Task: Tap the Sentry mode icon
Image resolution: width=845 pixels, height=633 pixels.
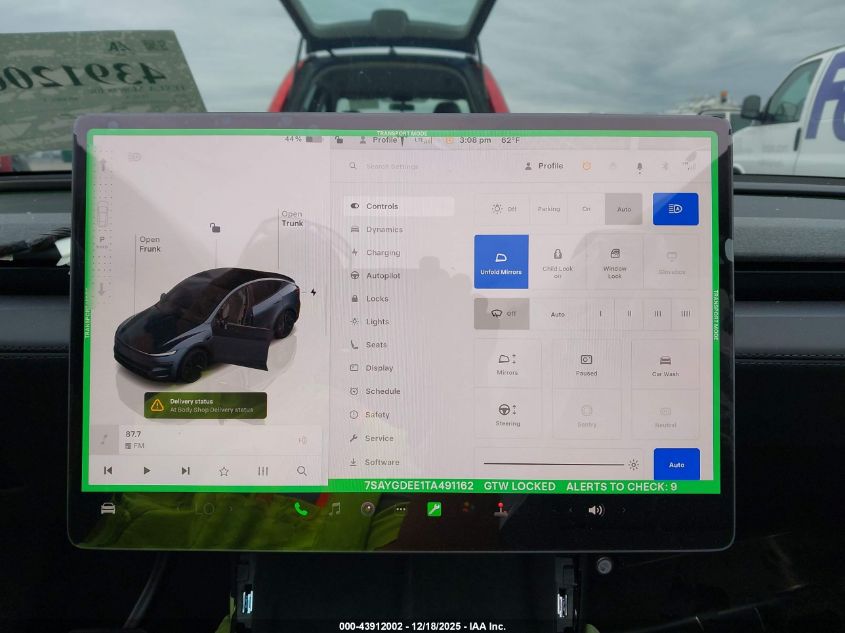Action: pyautogui.click(x=585, y=412)
